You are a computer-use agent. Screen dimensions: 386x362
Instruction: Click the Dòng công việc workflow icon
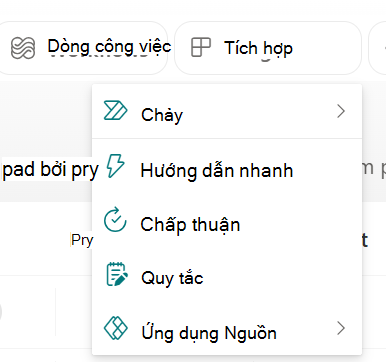click(x=23, y=48)
